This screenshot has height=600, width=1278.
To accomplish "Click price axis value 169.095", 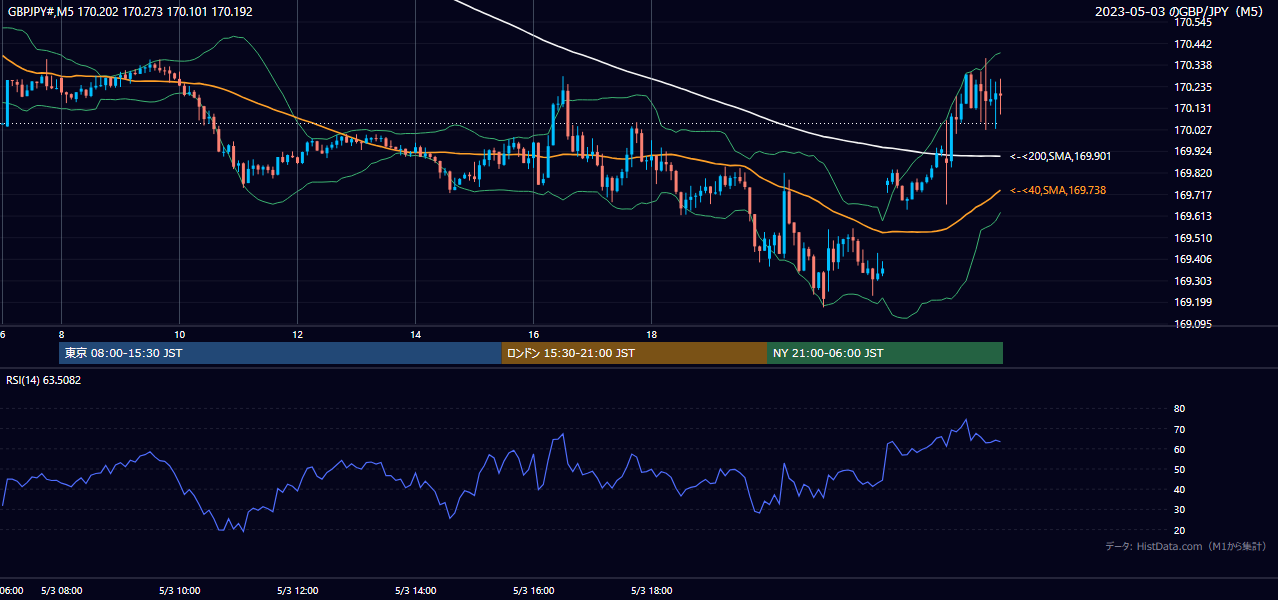I will tap(1193, 324).
